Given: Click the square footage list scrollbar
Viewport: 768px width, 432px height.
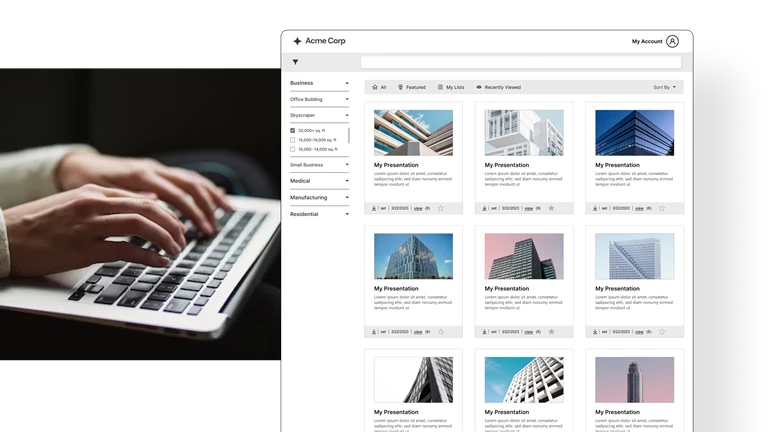Looking at the screenshot, I should pyautogui.click(x=349, y=135).
